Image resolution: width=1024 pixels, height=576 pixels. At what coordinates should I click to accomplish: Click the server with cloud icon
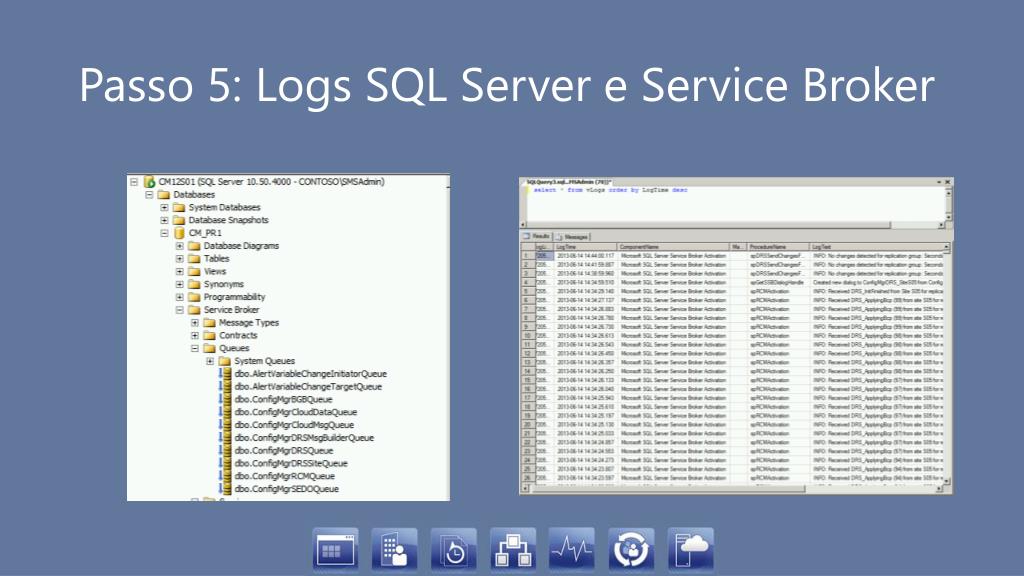click(690, 549)
